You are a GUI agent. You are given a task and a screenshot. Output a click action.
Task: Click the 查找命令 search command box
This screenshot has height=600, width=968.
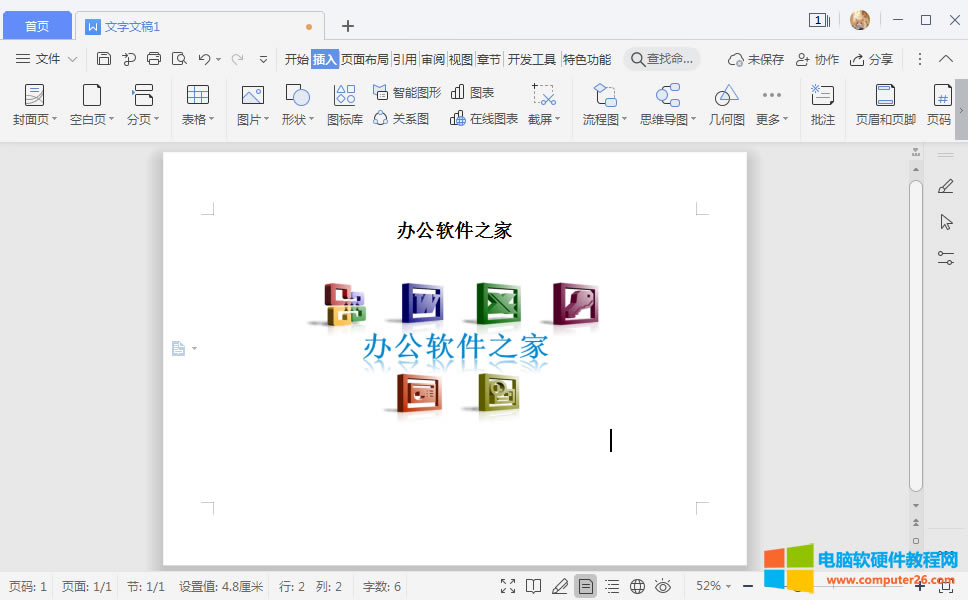(x=662, y=59)
